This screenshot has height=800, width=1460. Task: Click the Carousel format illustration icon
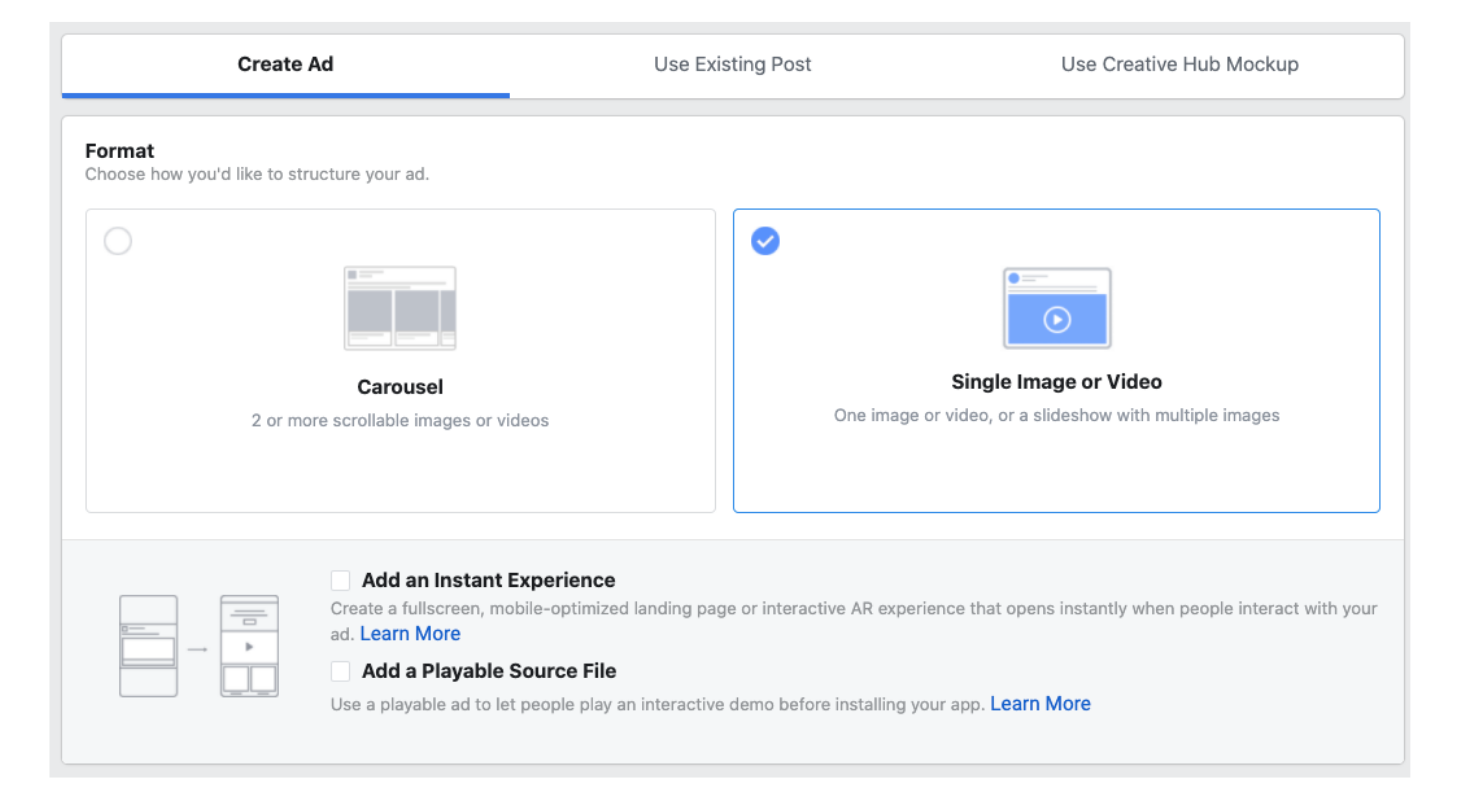pyautogui.click(x=400, y=308)
